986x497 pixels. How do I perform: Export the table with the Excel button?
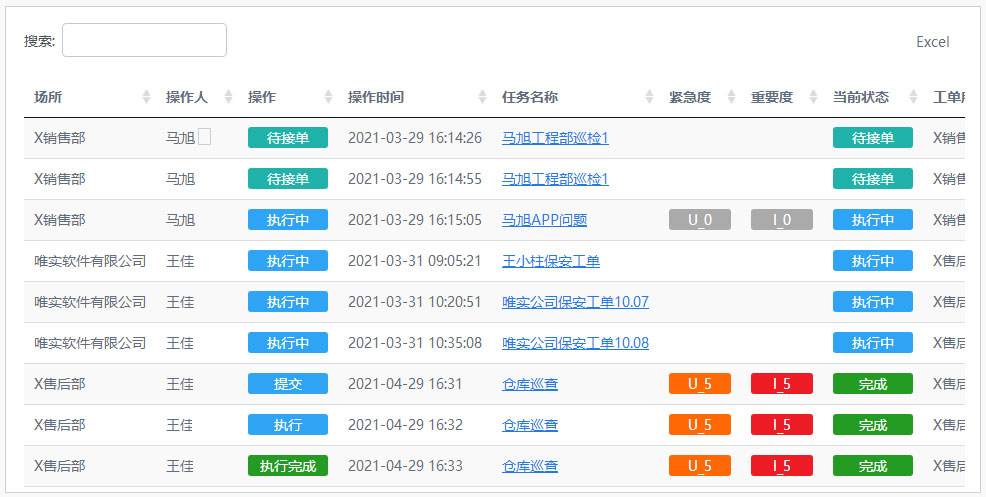932,42
